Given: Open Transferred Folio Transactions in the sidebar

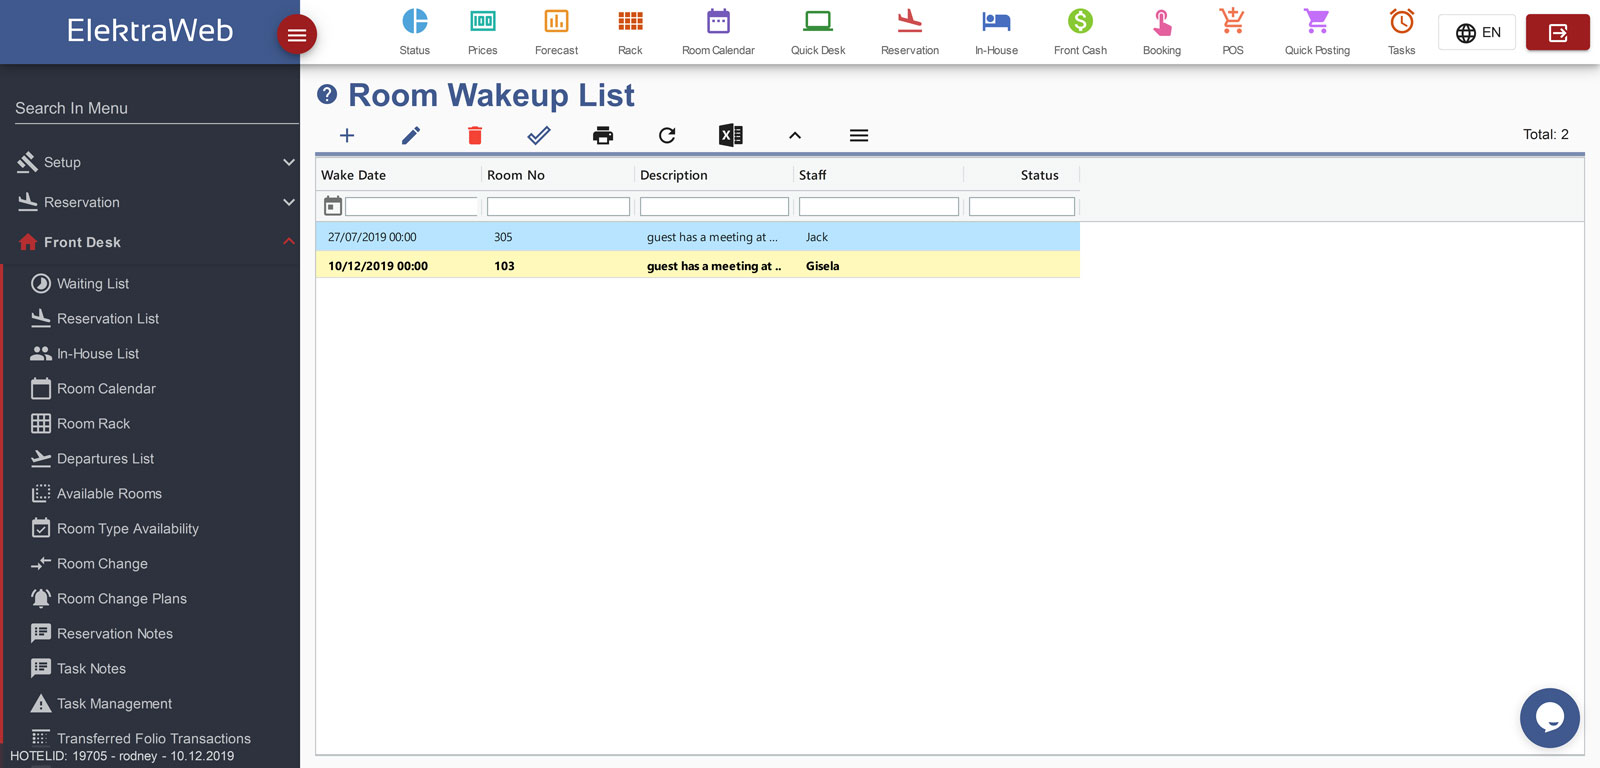Looking at the screenshot, I should click(154, 738).
